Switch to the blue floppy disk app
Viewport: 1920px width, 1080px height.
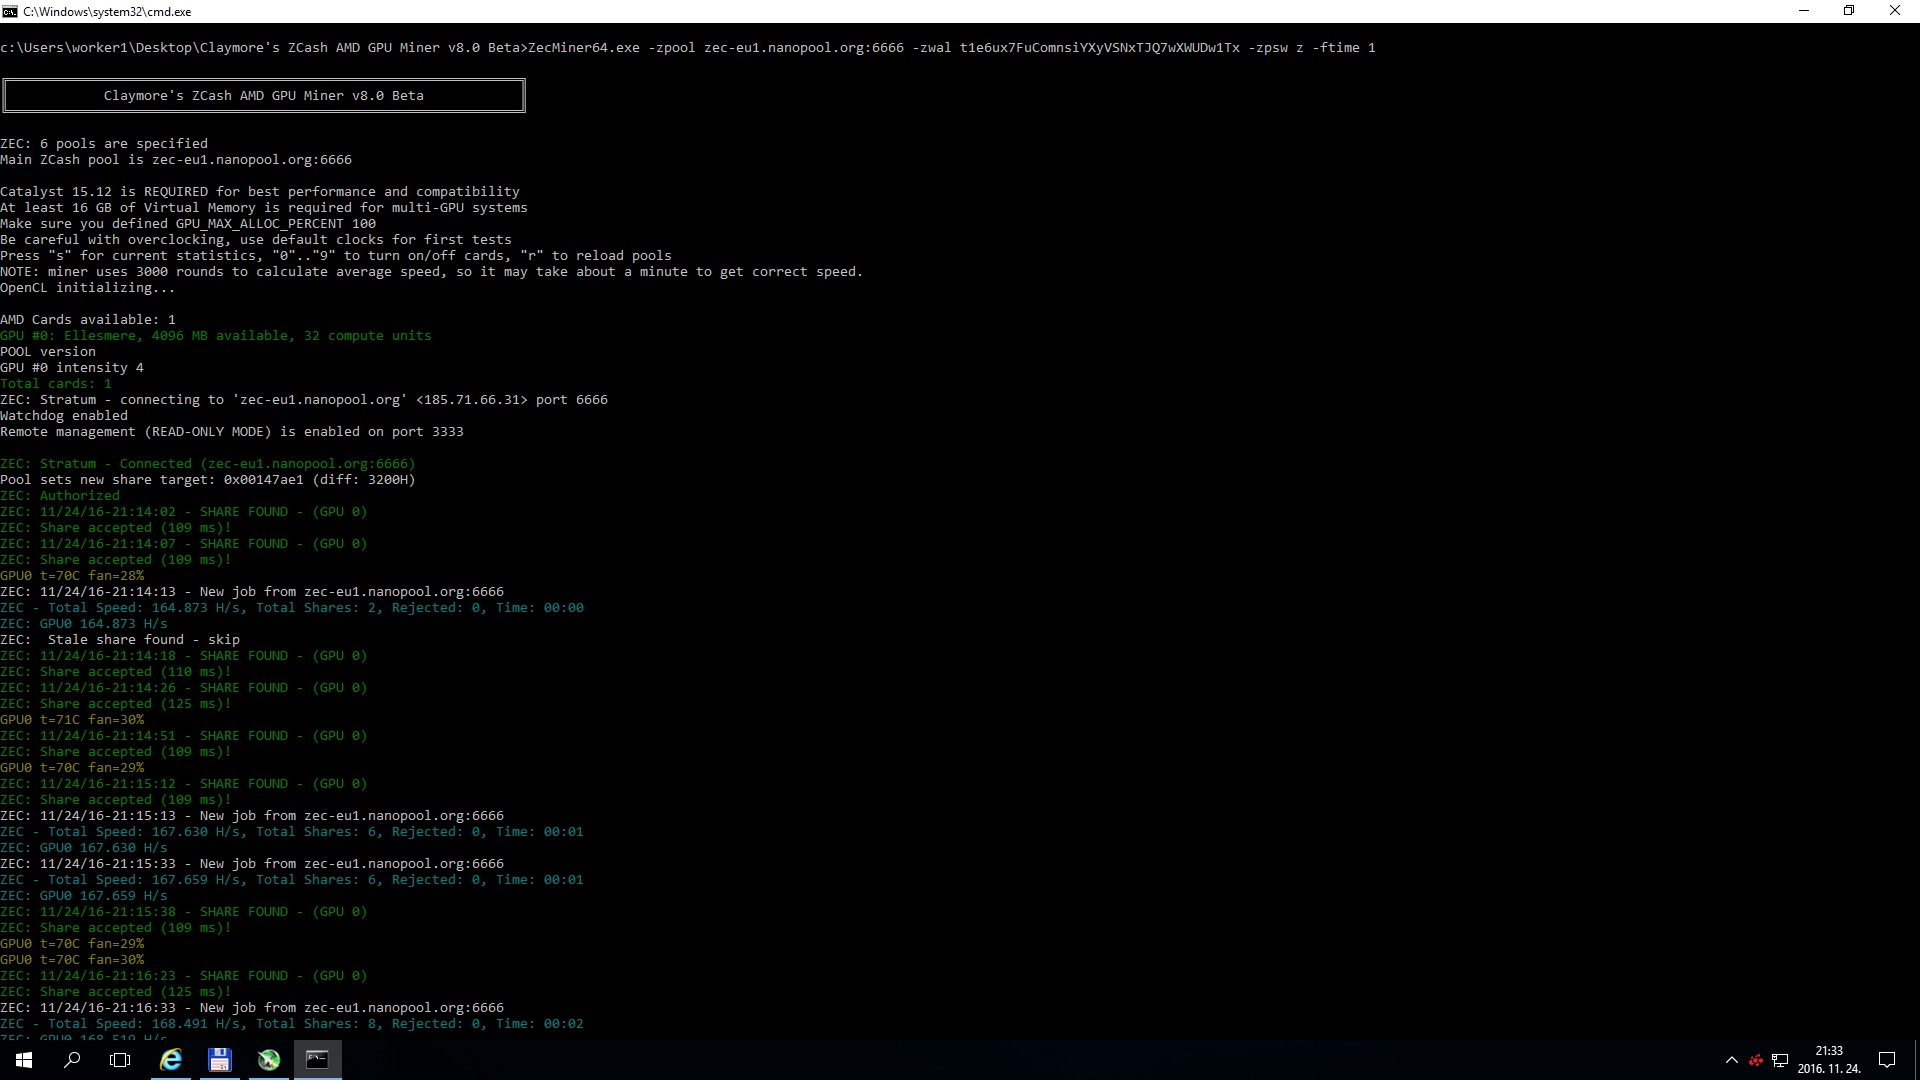click(x=220, y=1060)
